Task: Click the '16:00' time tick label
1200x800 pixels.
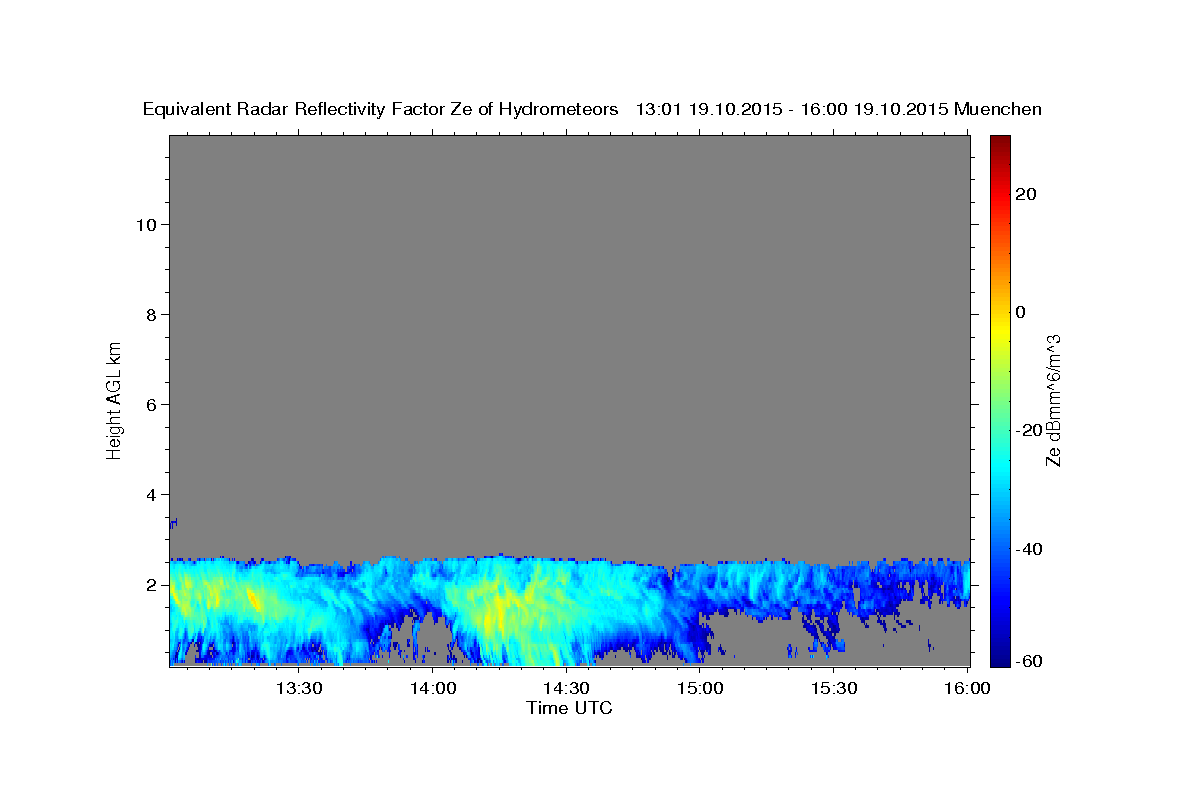Action: tap(967, 688)
